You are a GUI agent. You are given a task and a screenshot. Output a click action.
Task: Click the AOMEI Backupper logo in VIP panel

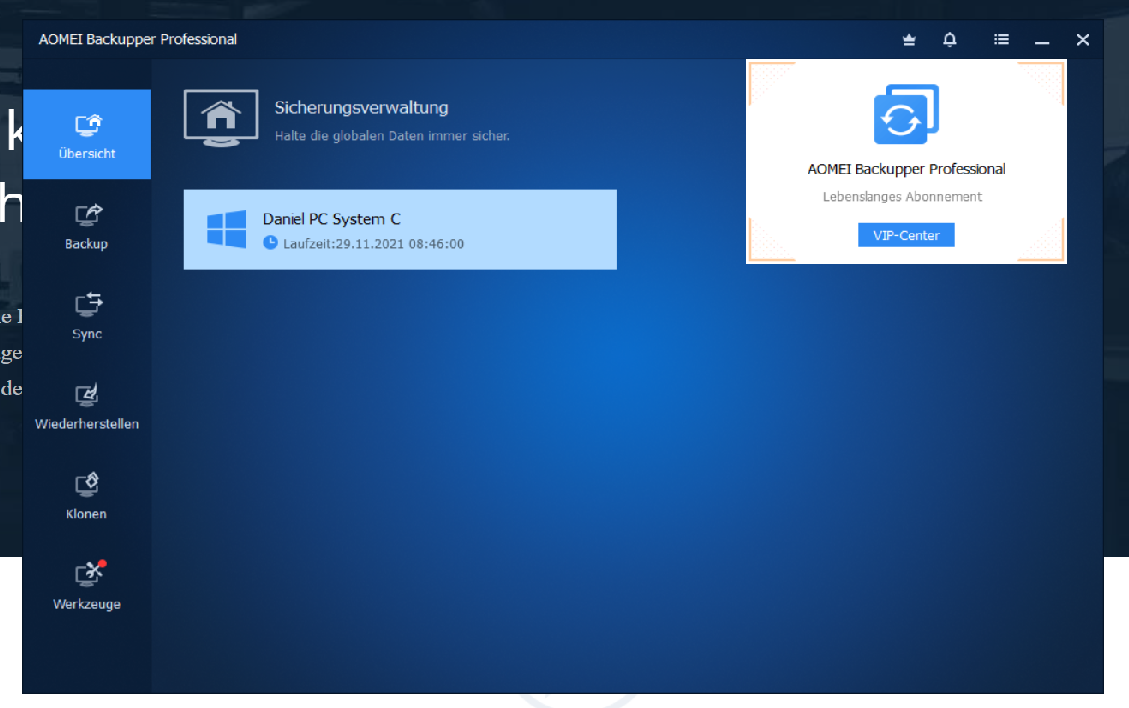coord(906,114)
